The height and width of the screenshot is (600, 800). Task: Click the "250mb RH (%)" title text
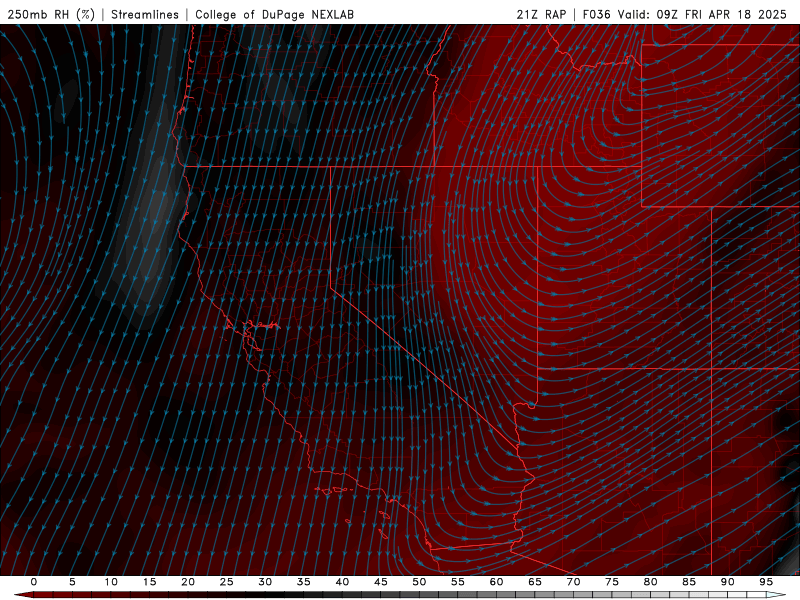click(x=51, y=14)
